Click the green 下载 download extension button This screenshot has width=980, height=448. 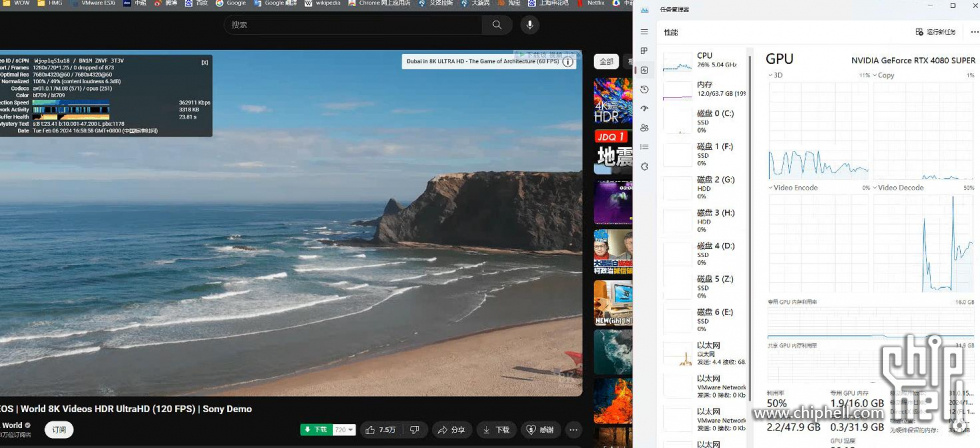[x=316, y=430]
